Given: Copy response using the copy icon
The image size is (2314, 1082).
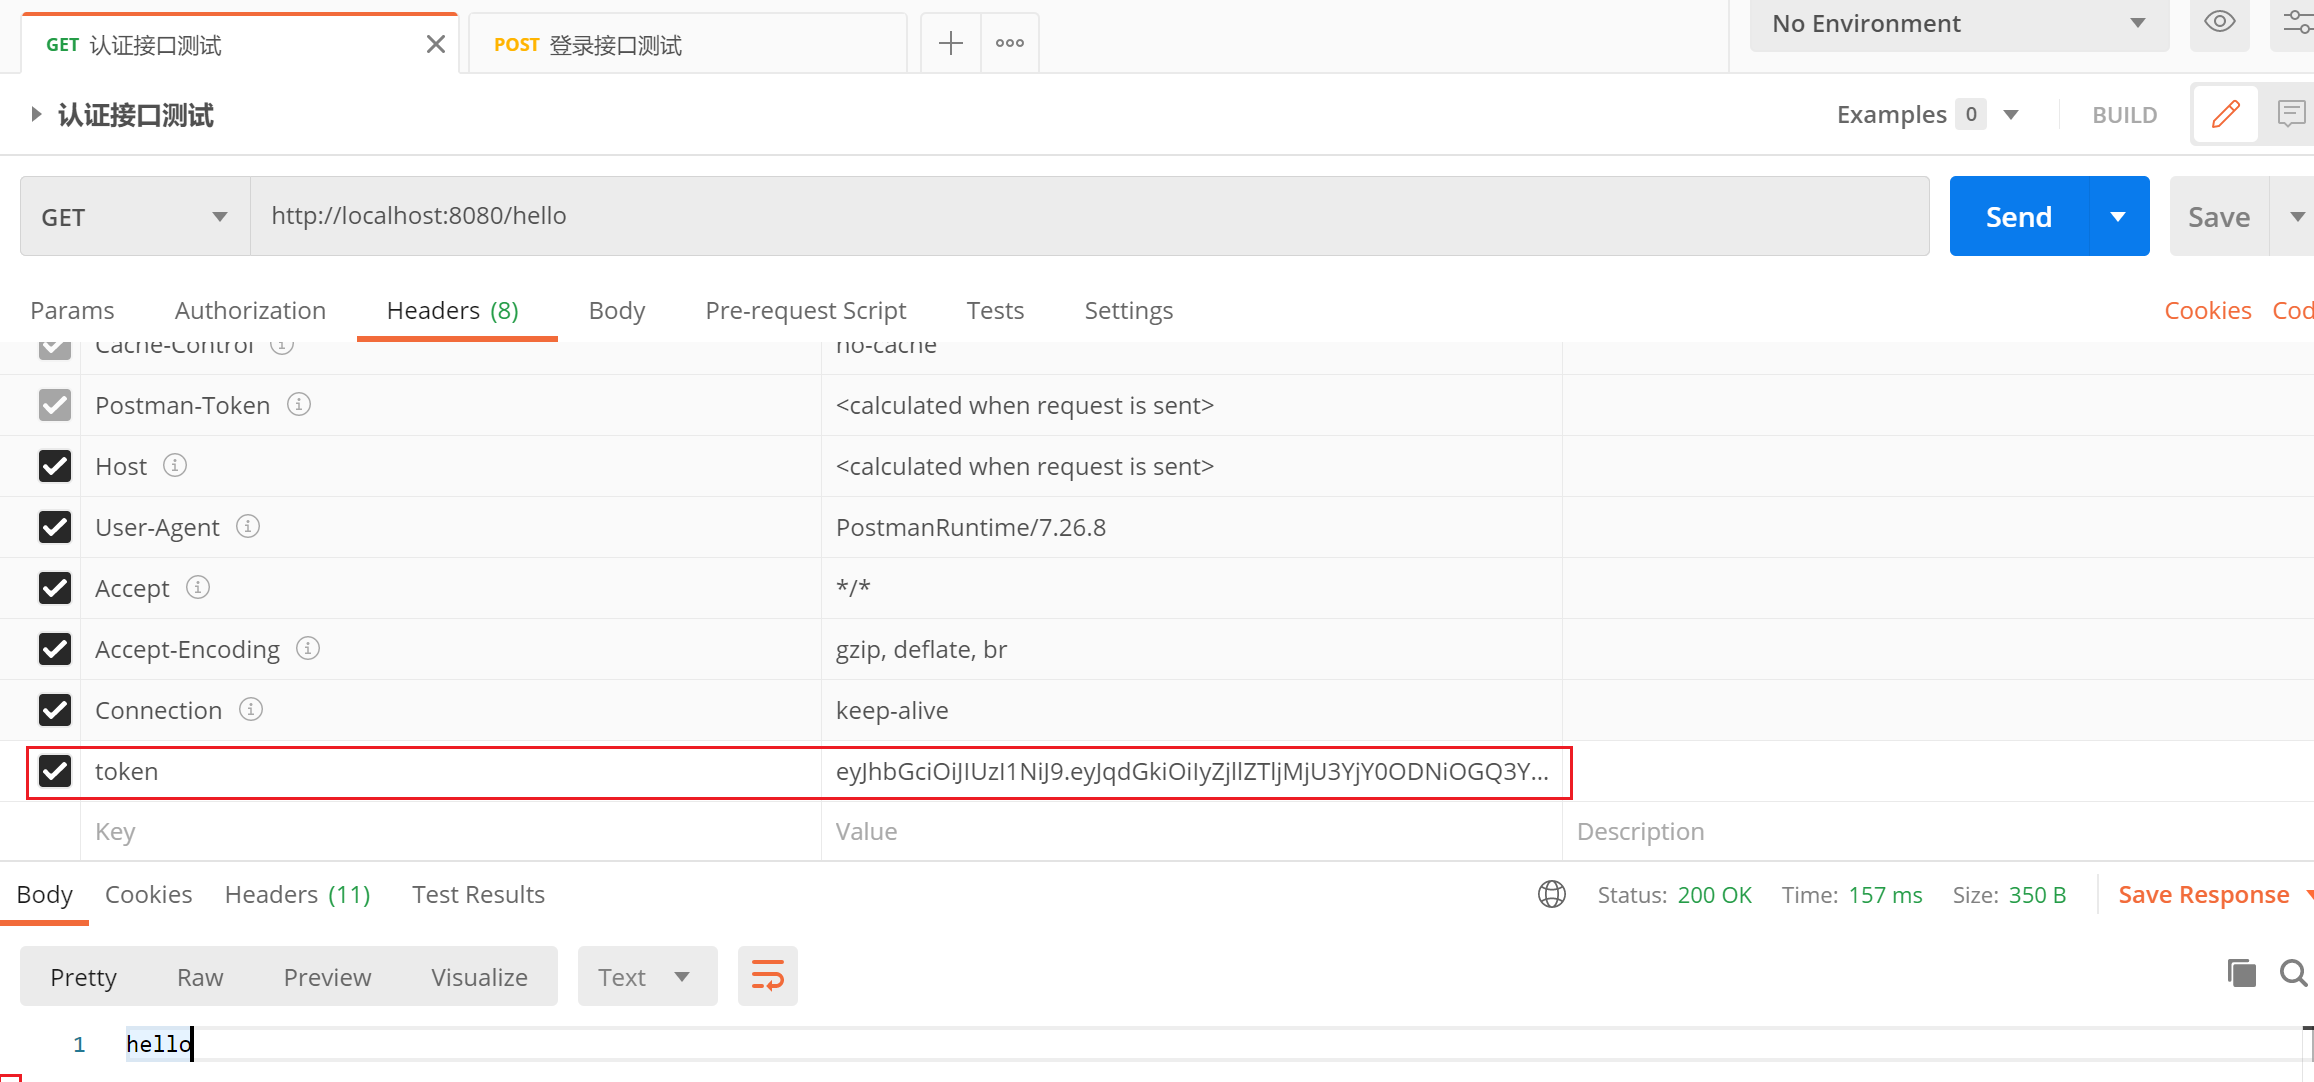Looking at the screenshot, I should click(2241, 972).
